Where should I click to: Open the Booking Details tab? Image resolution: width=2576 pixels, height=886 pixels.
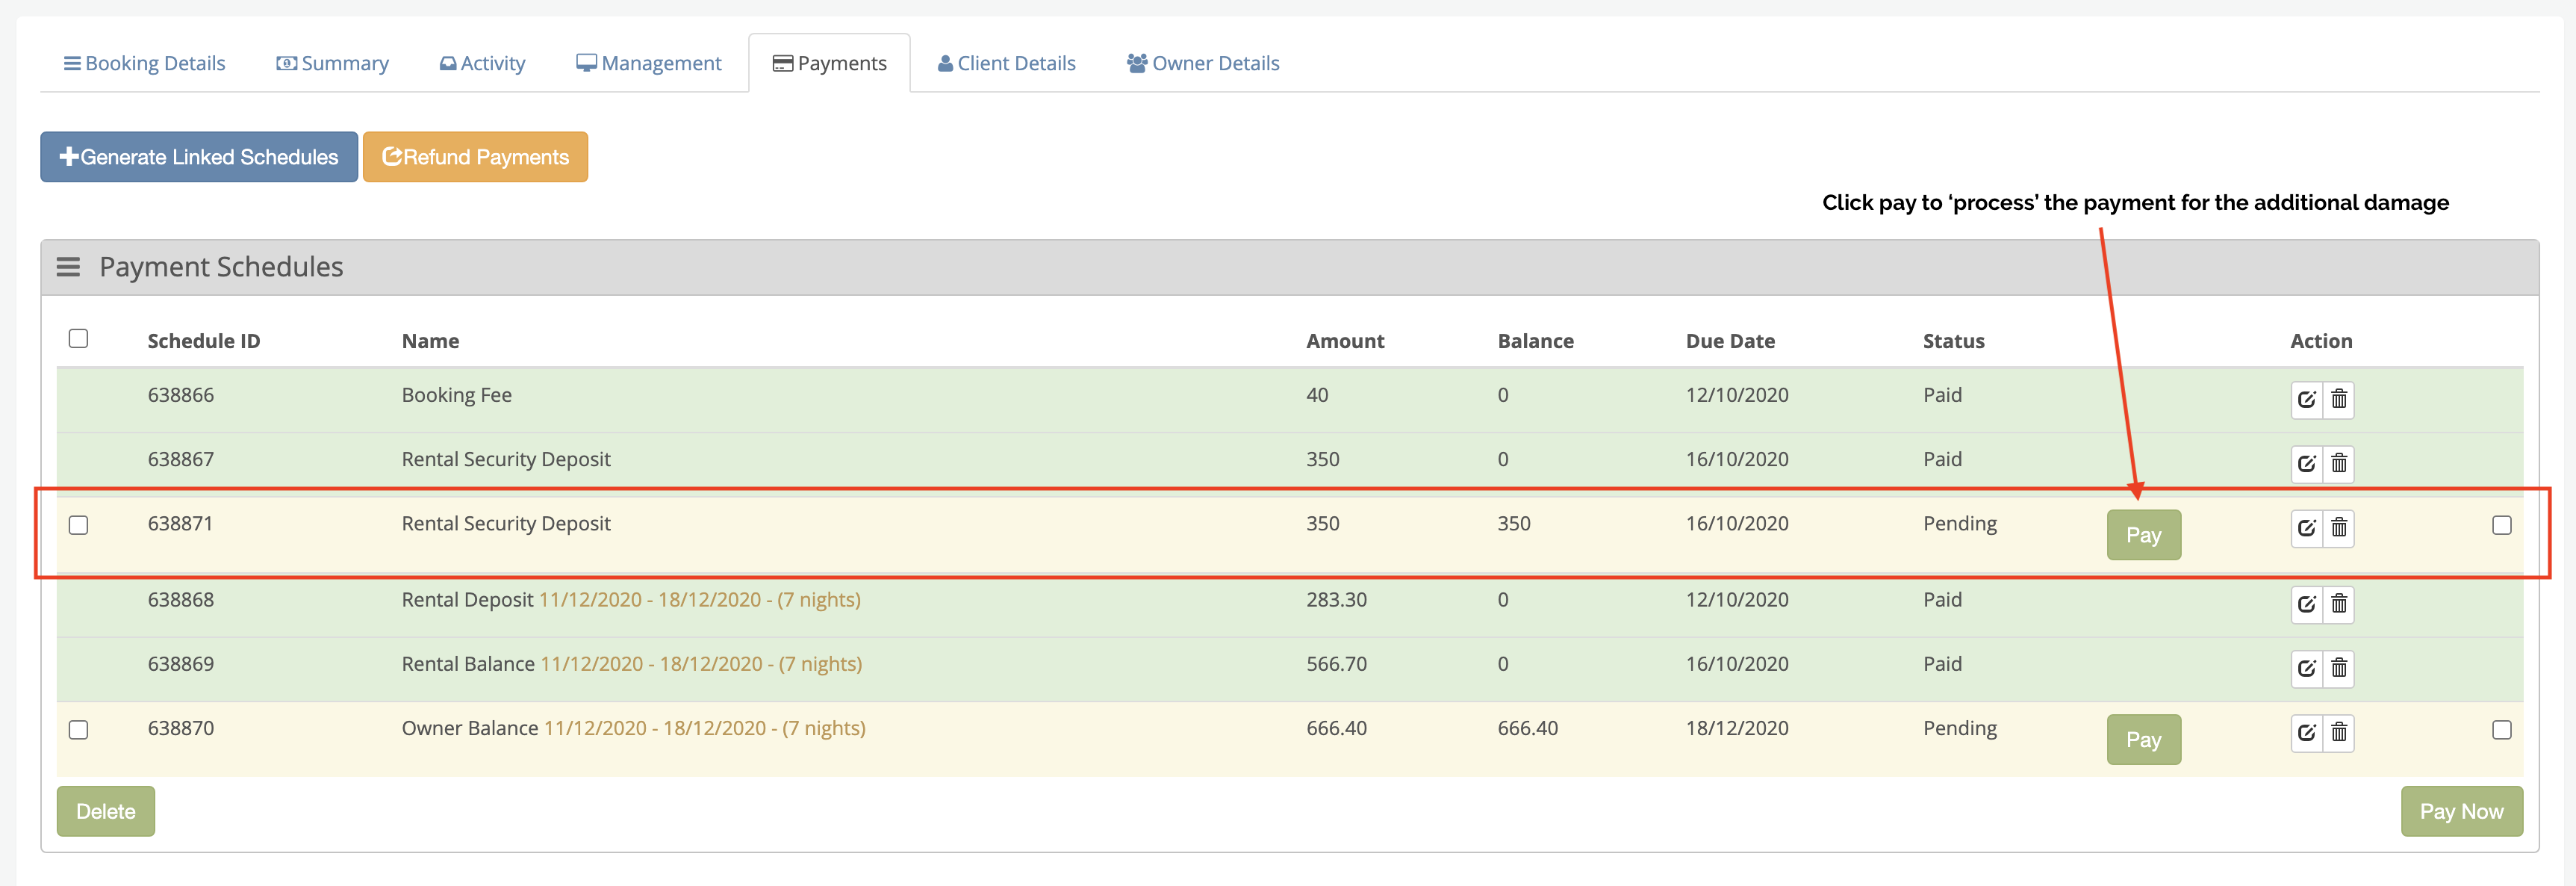click(x=145, y=63)
